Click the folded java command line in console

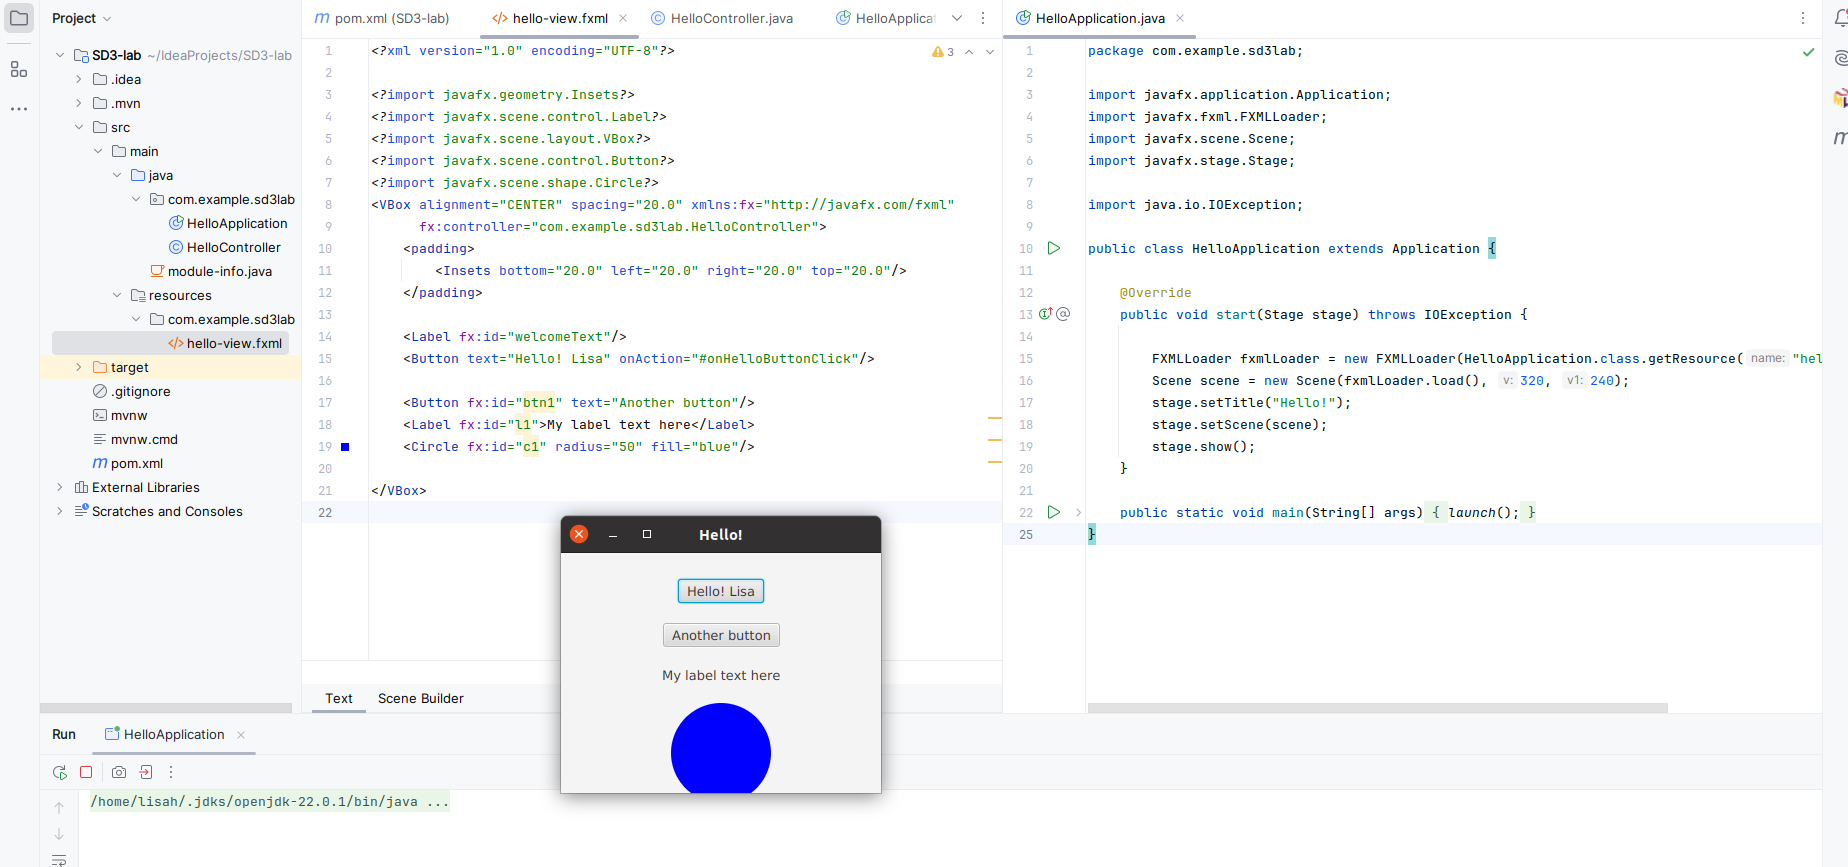click(x=270, y=802)
